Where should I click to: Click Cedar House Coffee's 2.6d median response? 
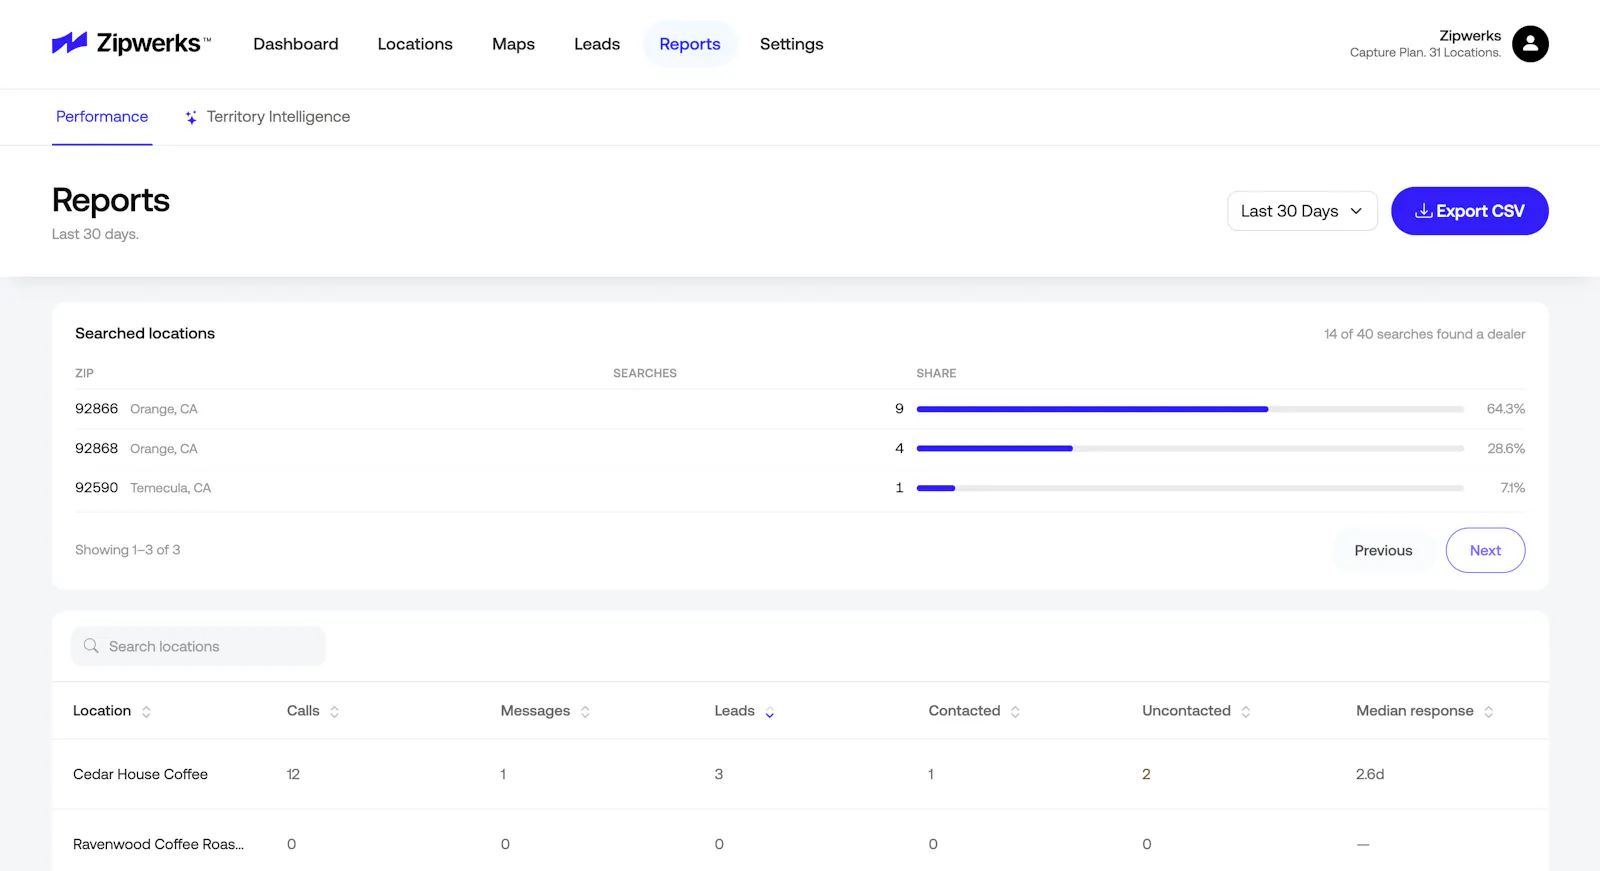coord(1370,774)
